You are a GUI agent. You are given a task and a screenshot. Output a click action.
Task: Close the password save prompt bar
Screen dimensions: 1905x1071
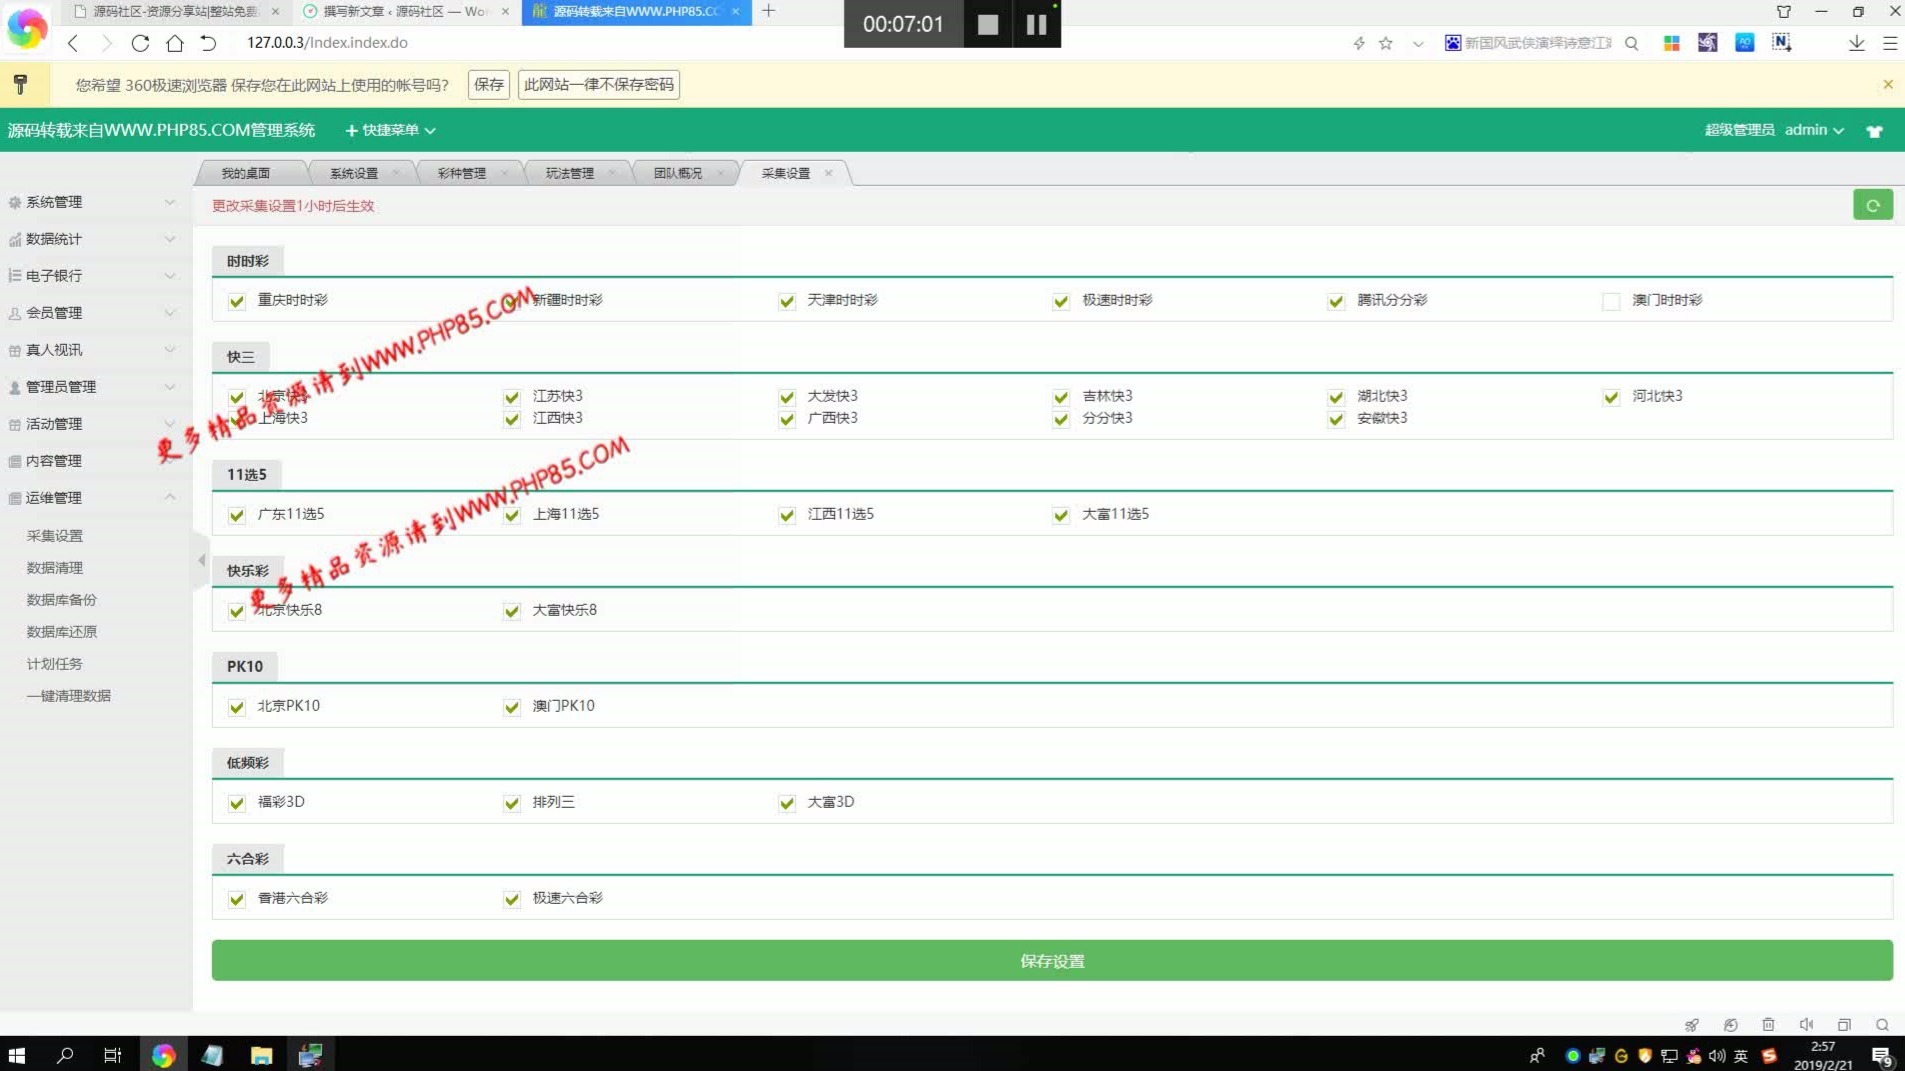1887,84
